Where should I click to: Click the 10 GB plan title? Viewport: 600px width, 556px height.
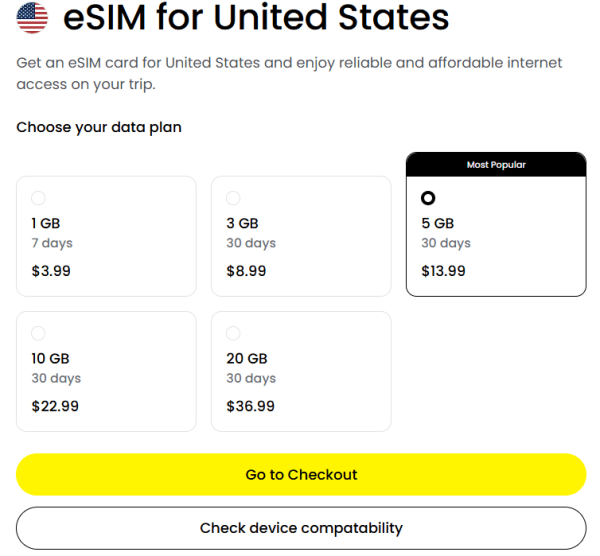point(50,359)
